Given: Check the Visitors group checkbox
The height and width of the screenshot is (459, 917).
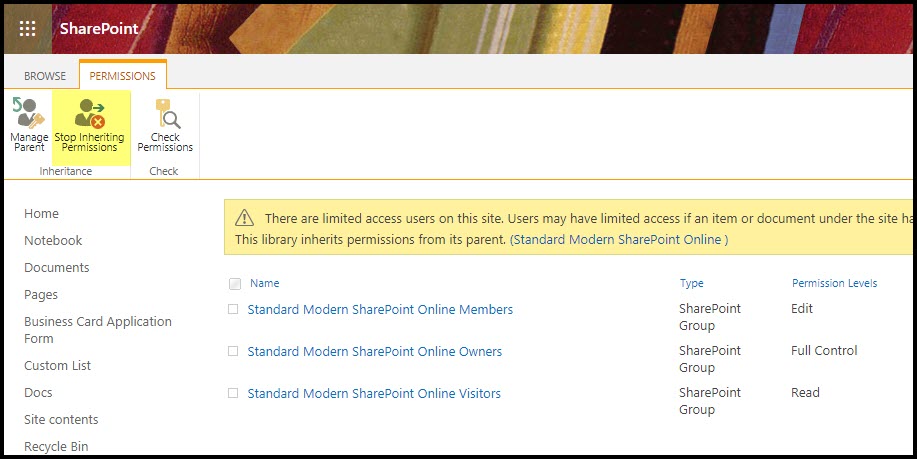Looking at the screenshot, I should (233, 394).
